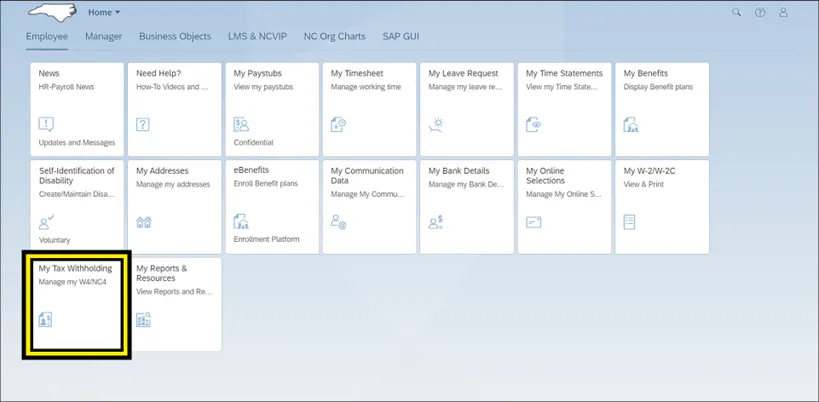
Task: Click the search magnifier icon in header
Action: tap(737, 13)
